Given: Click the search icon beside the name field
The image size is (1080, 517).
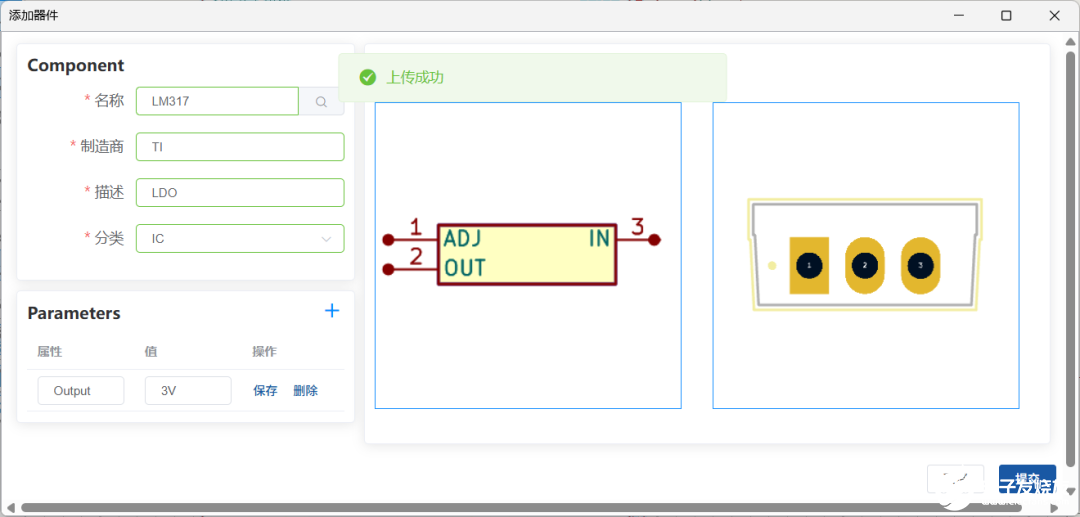Looking at the screenshot, I should pos(321,101).
